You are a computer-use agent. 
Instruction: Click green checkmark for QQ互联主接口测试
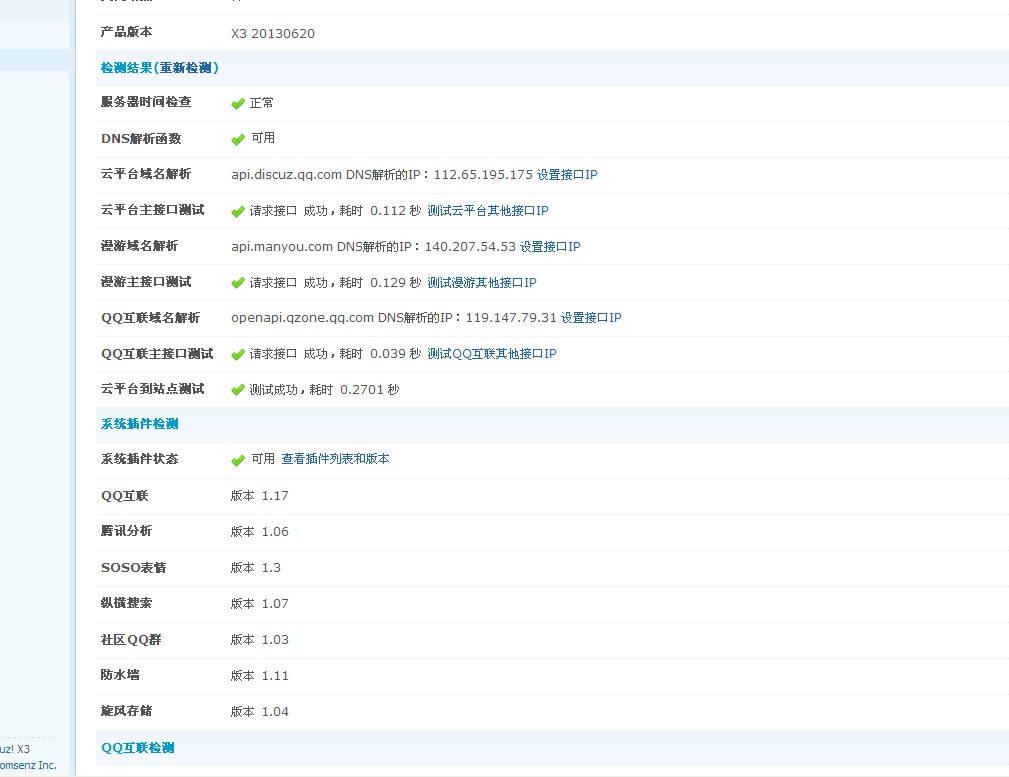click(x=238, y=354)
